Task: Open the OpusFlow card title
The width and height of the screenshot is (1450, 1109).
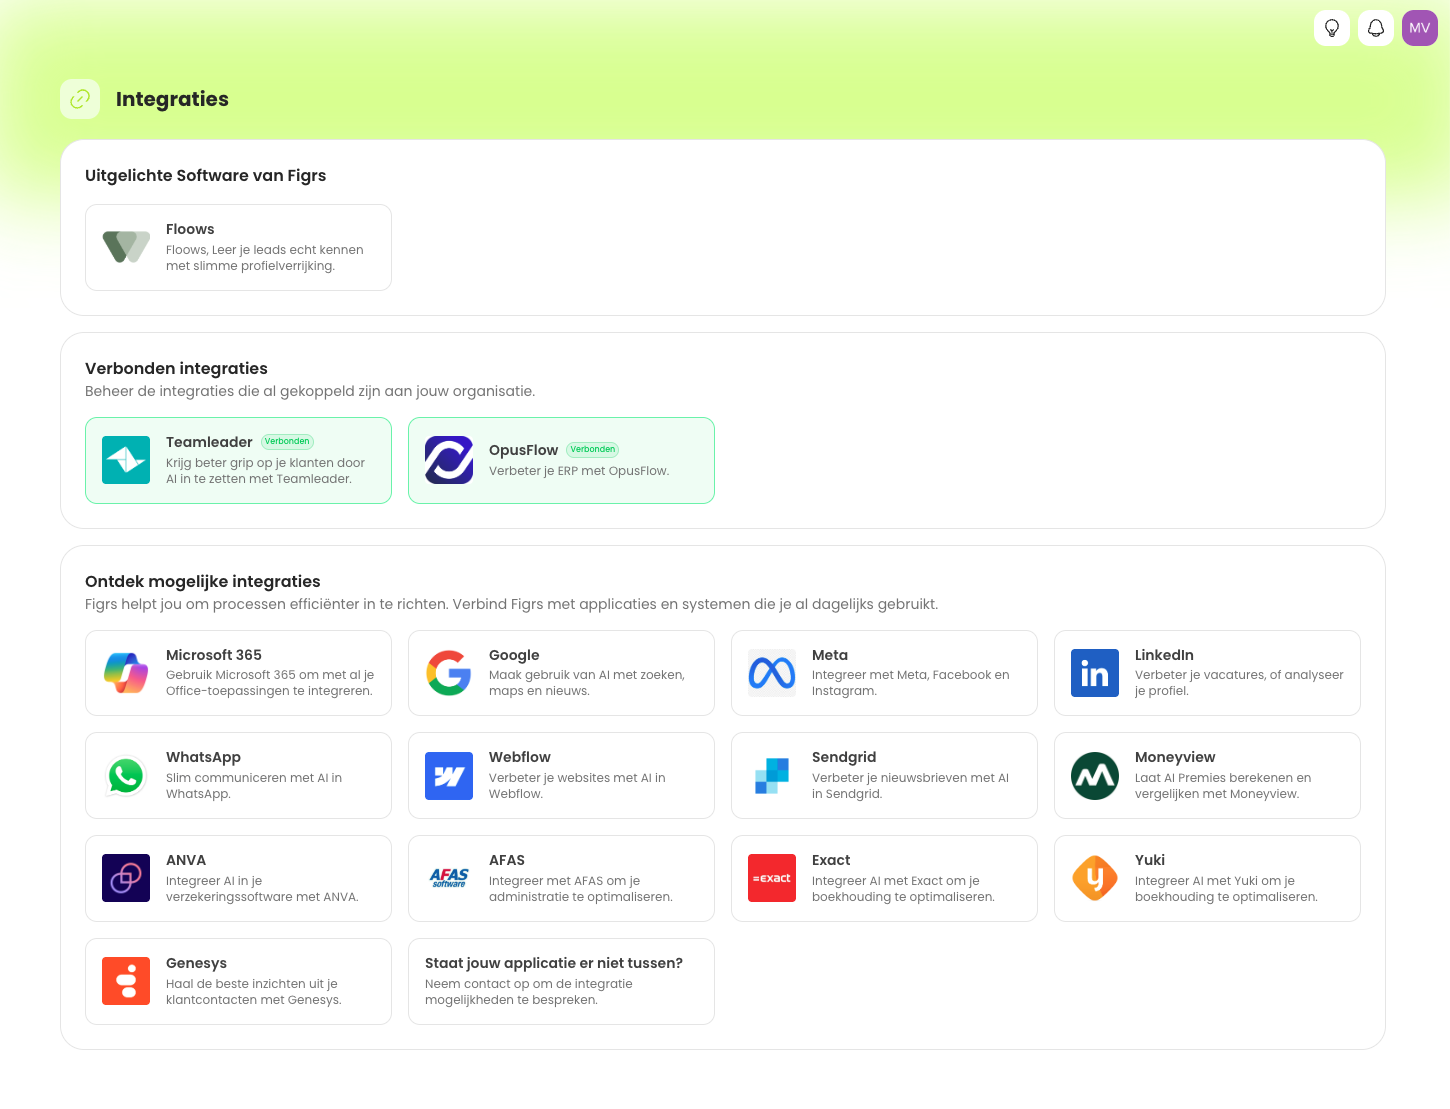Action: pyautogui.click(x=523, y=450)
